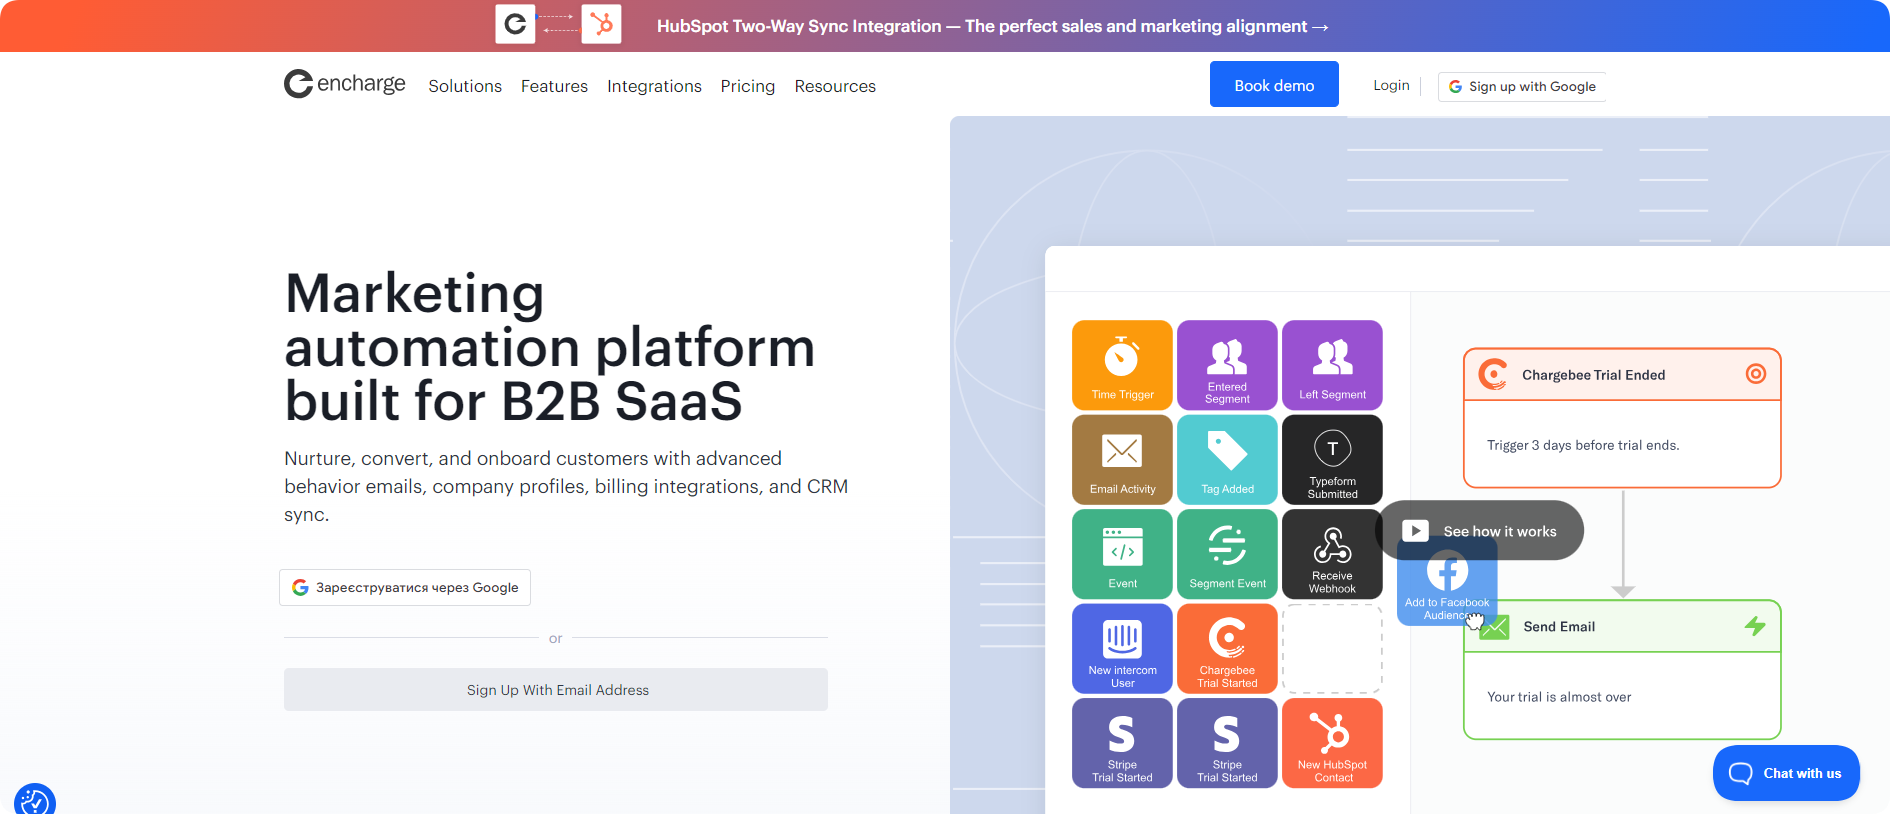
Task: Open the Features menu
Action: click(554, 86)
